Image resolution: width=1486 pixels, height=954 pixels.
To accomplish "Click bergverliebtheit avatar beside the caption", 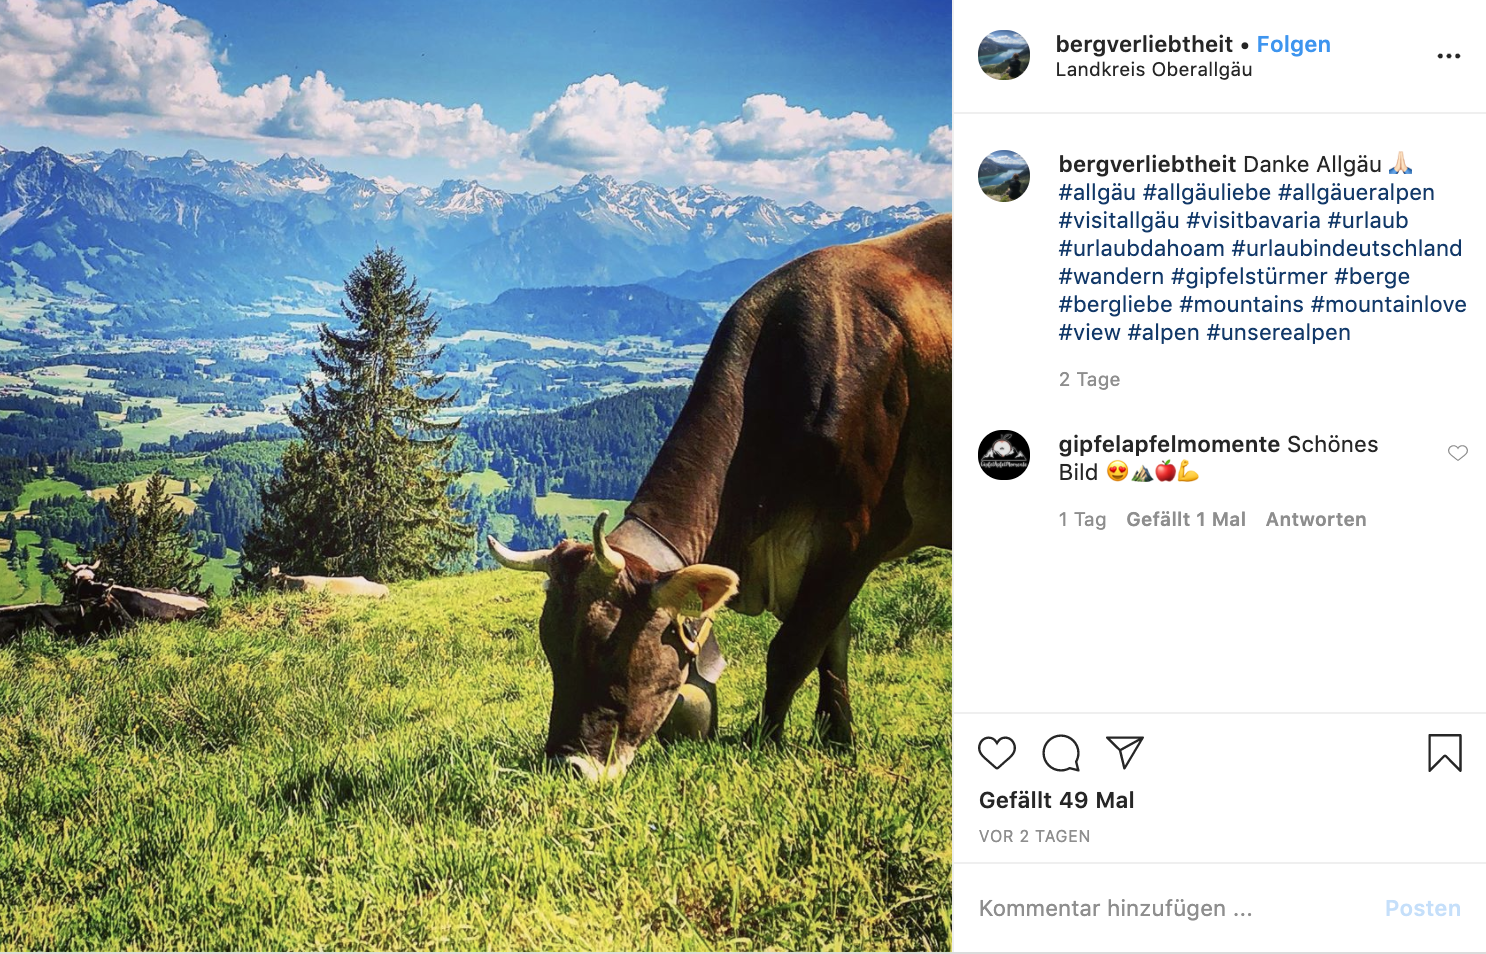I will point(1003,176).
